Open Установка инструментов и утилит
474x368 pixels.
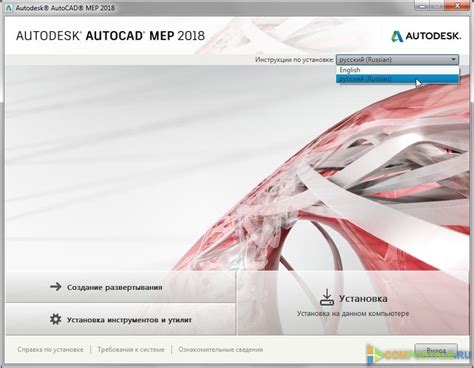[x=121, y=319]
